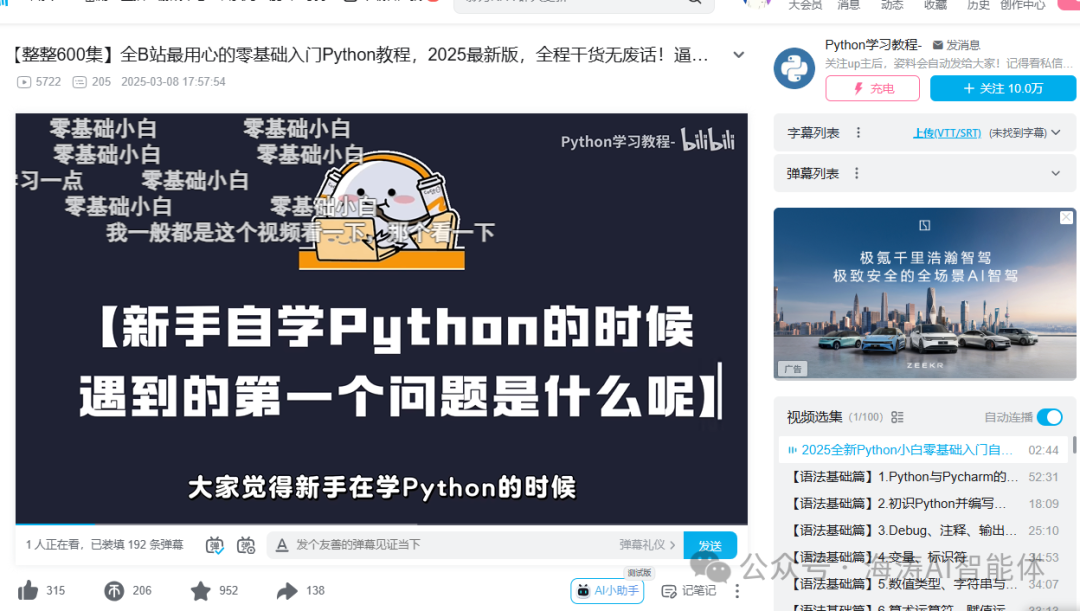
Task: Click the 上传(VTT/SRT) subtitle upload link
Action: (x=947, y=132)
